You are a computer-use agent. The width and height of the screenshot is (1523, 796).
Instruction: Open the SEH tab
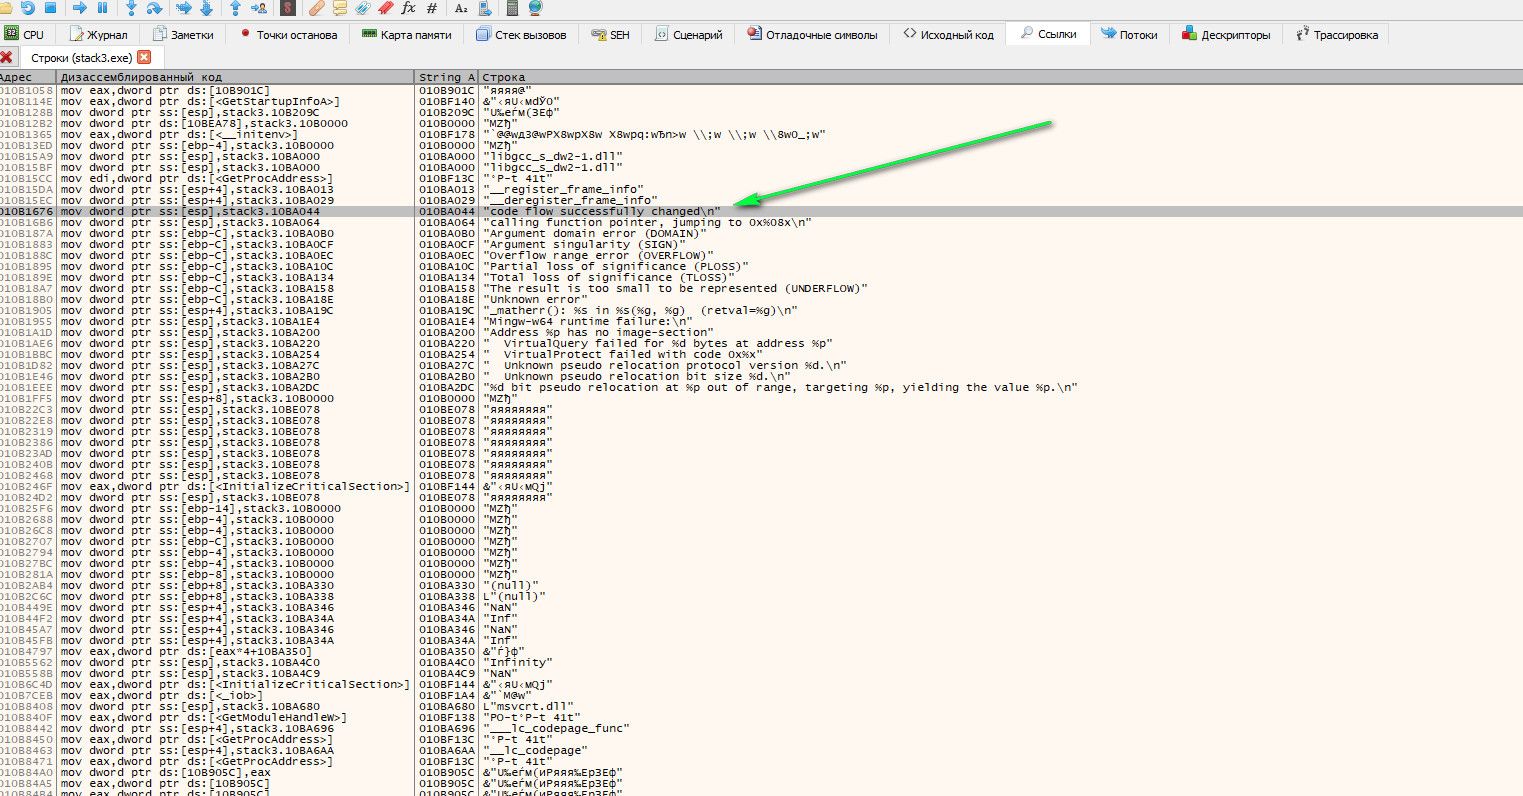(x=610, y=34)
